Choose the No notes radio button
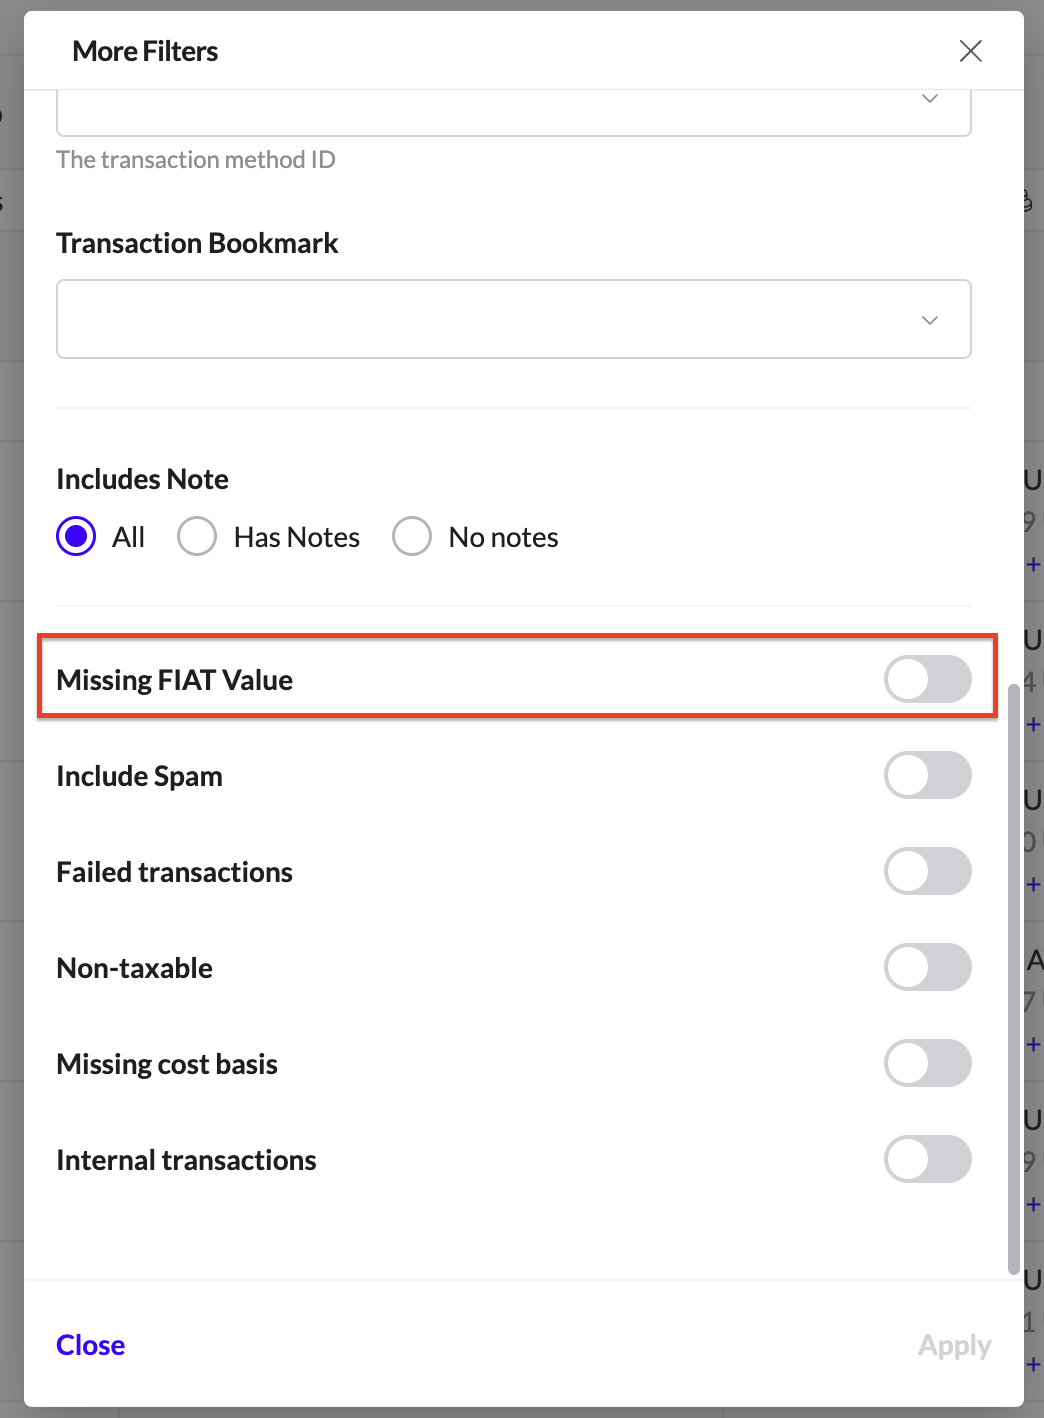This screenshot has width=1044, height=1418. (412, 537)
